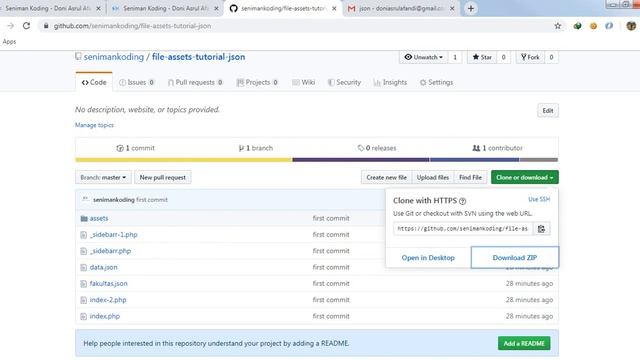
Task: Star this repository
Action: 482,57
